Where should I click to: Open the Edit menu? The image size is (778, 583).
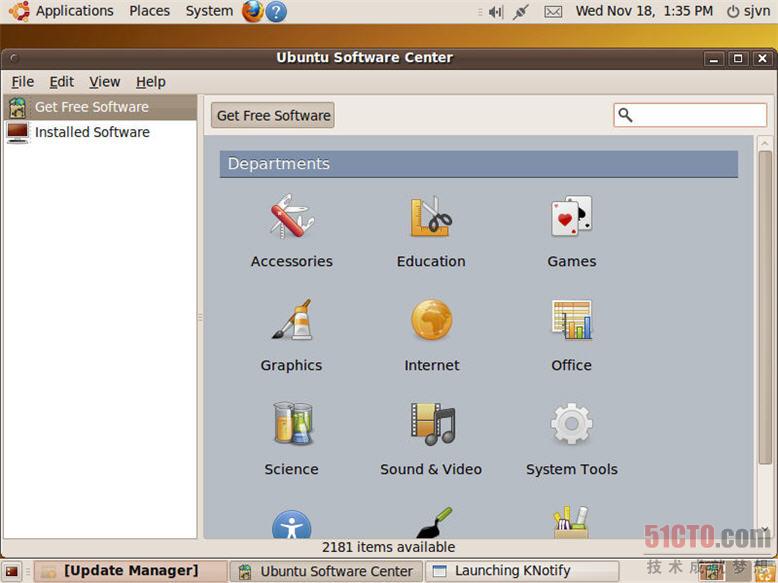pyautogui.click(x=62, y=82)
